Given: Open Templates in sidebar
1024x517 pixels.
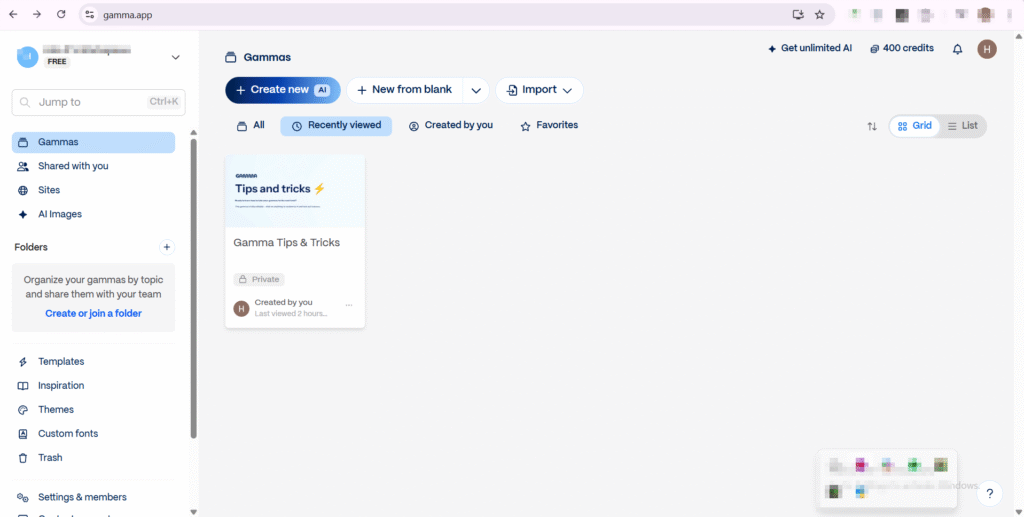Looking at the screenshot, I should [x=93, y=362].
